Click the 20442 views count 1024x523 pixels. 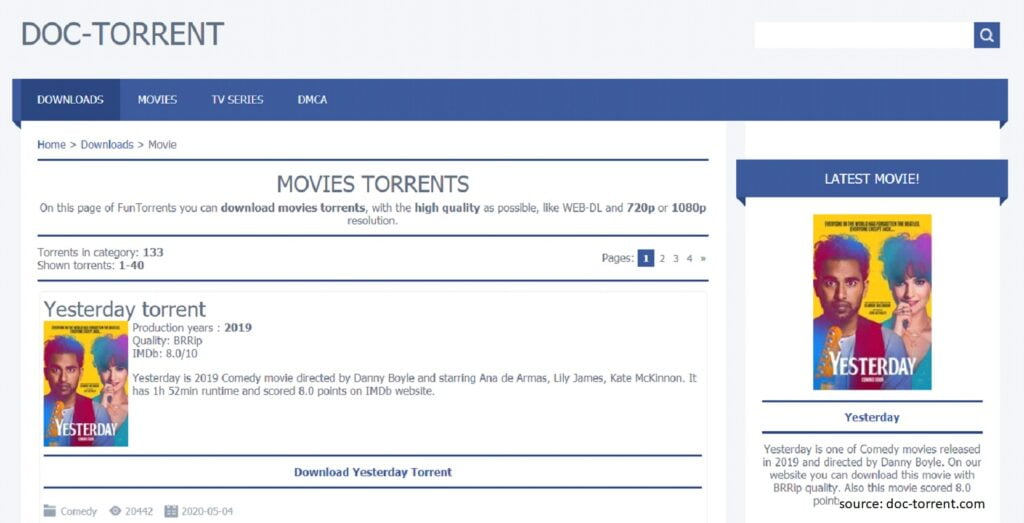tap(138, 511)
